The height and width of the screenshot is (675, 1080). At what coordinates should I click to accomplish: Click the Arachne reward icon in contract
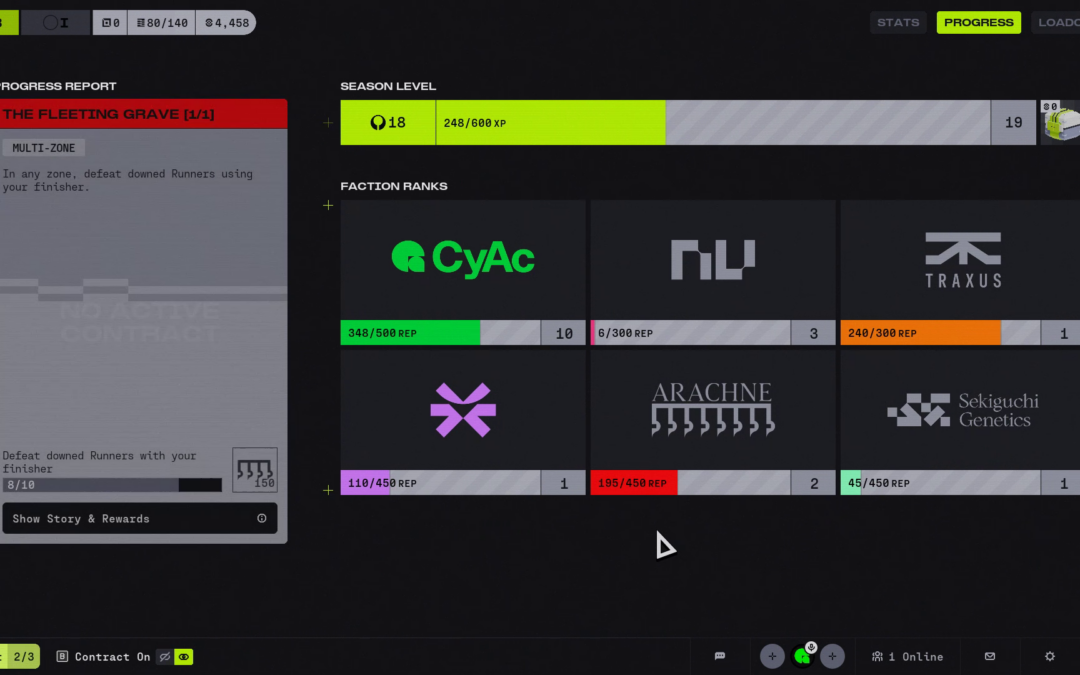255,470
